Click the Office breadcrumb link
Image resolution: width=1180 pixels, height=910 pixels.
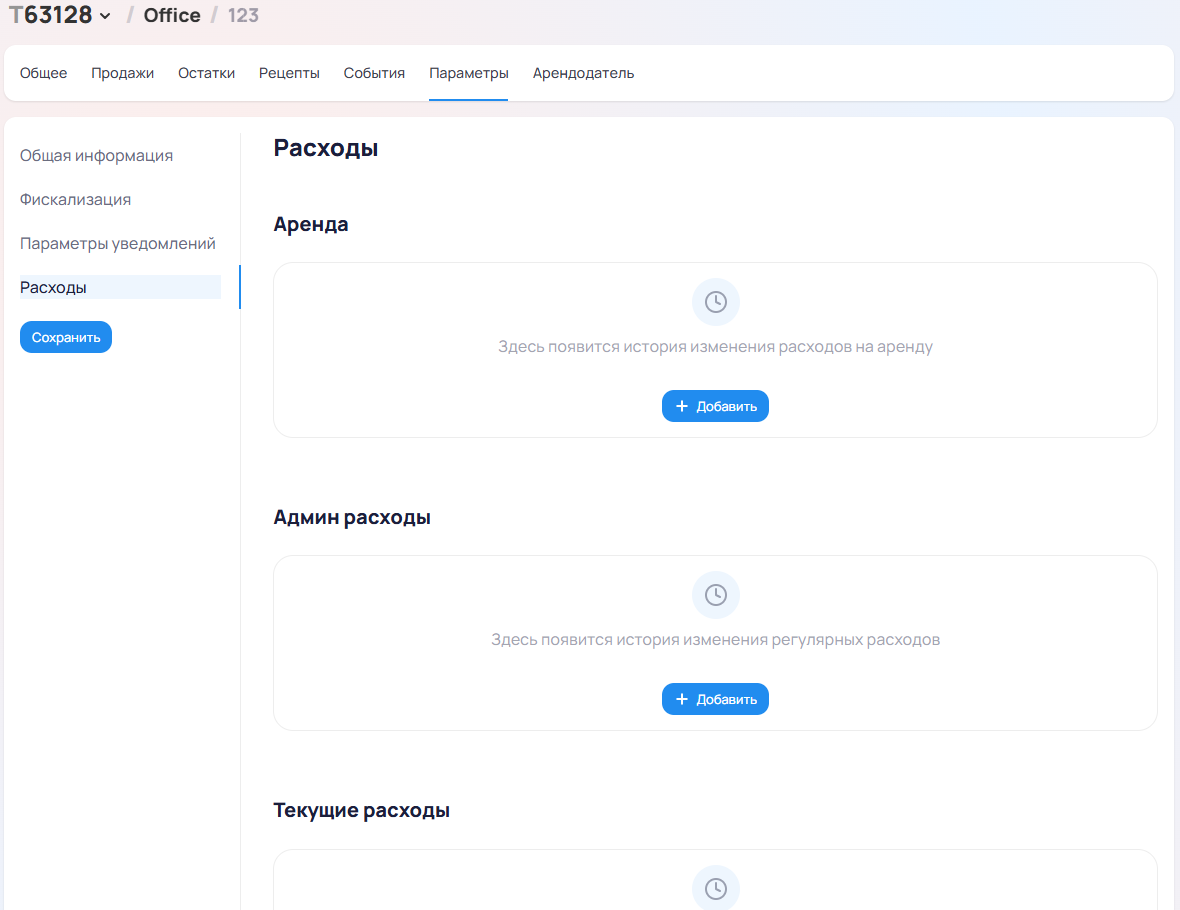click(172, 15)
